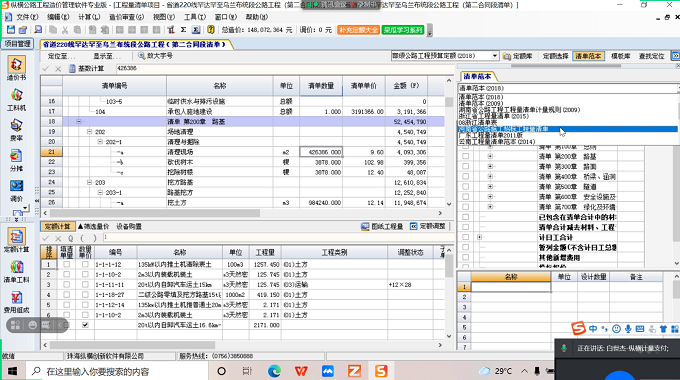Click the Sogou input method S icon

578,328
